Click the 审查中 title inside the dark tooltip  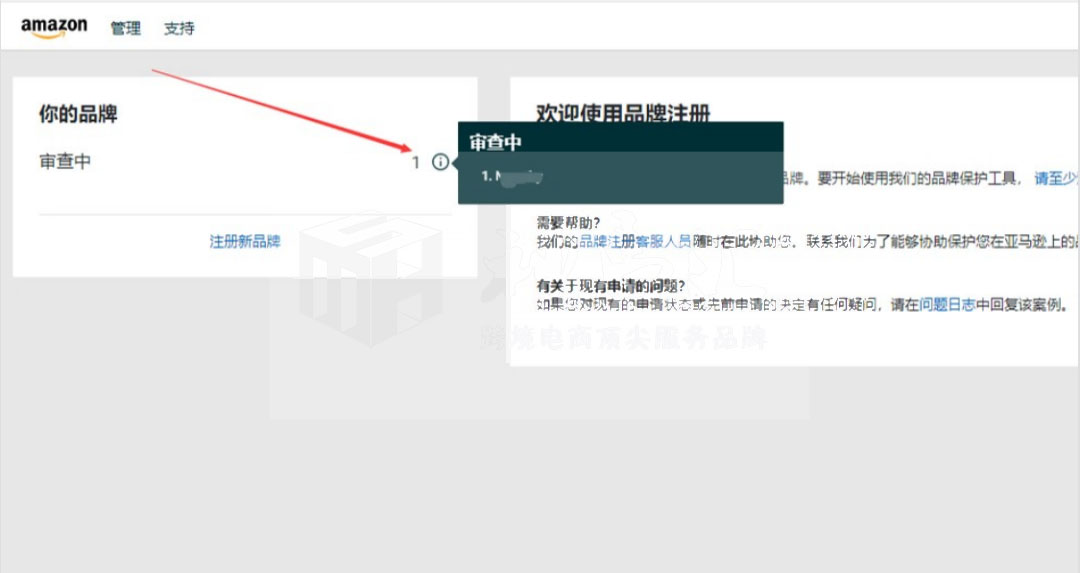tap(496, 142)
